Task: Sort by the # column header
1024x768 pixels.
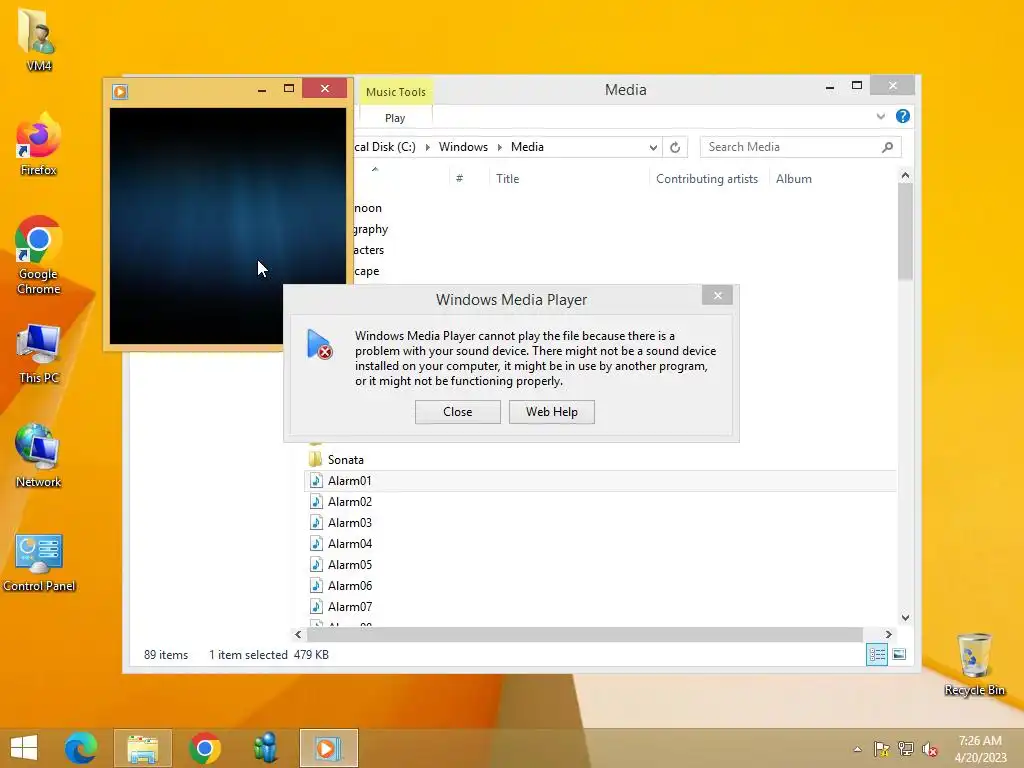Action: click(468, 179)
